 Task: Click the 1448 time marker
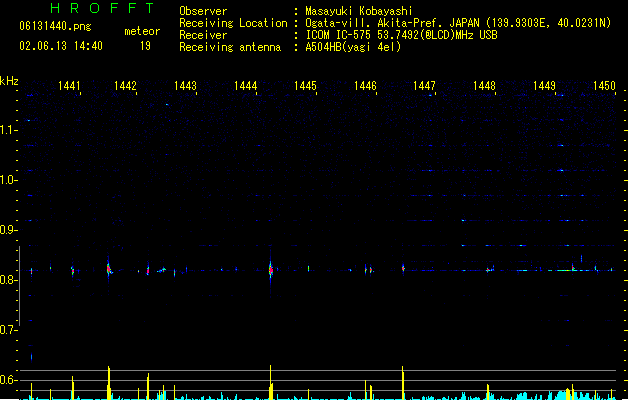coord(484,85)
